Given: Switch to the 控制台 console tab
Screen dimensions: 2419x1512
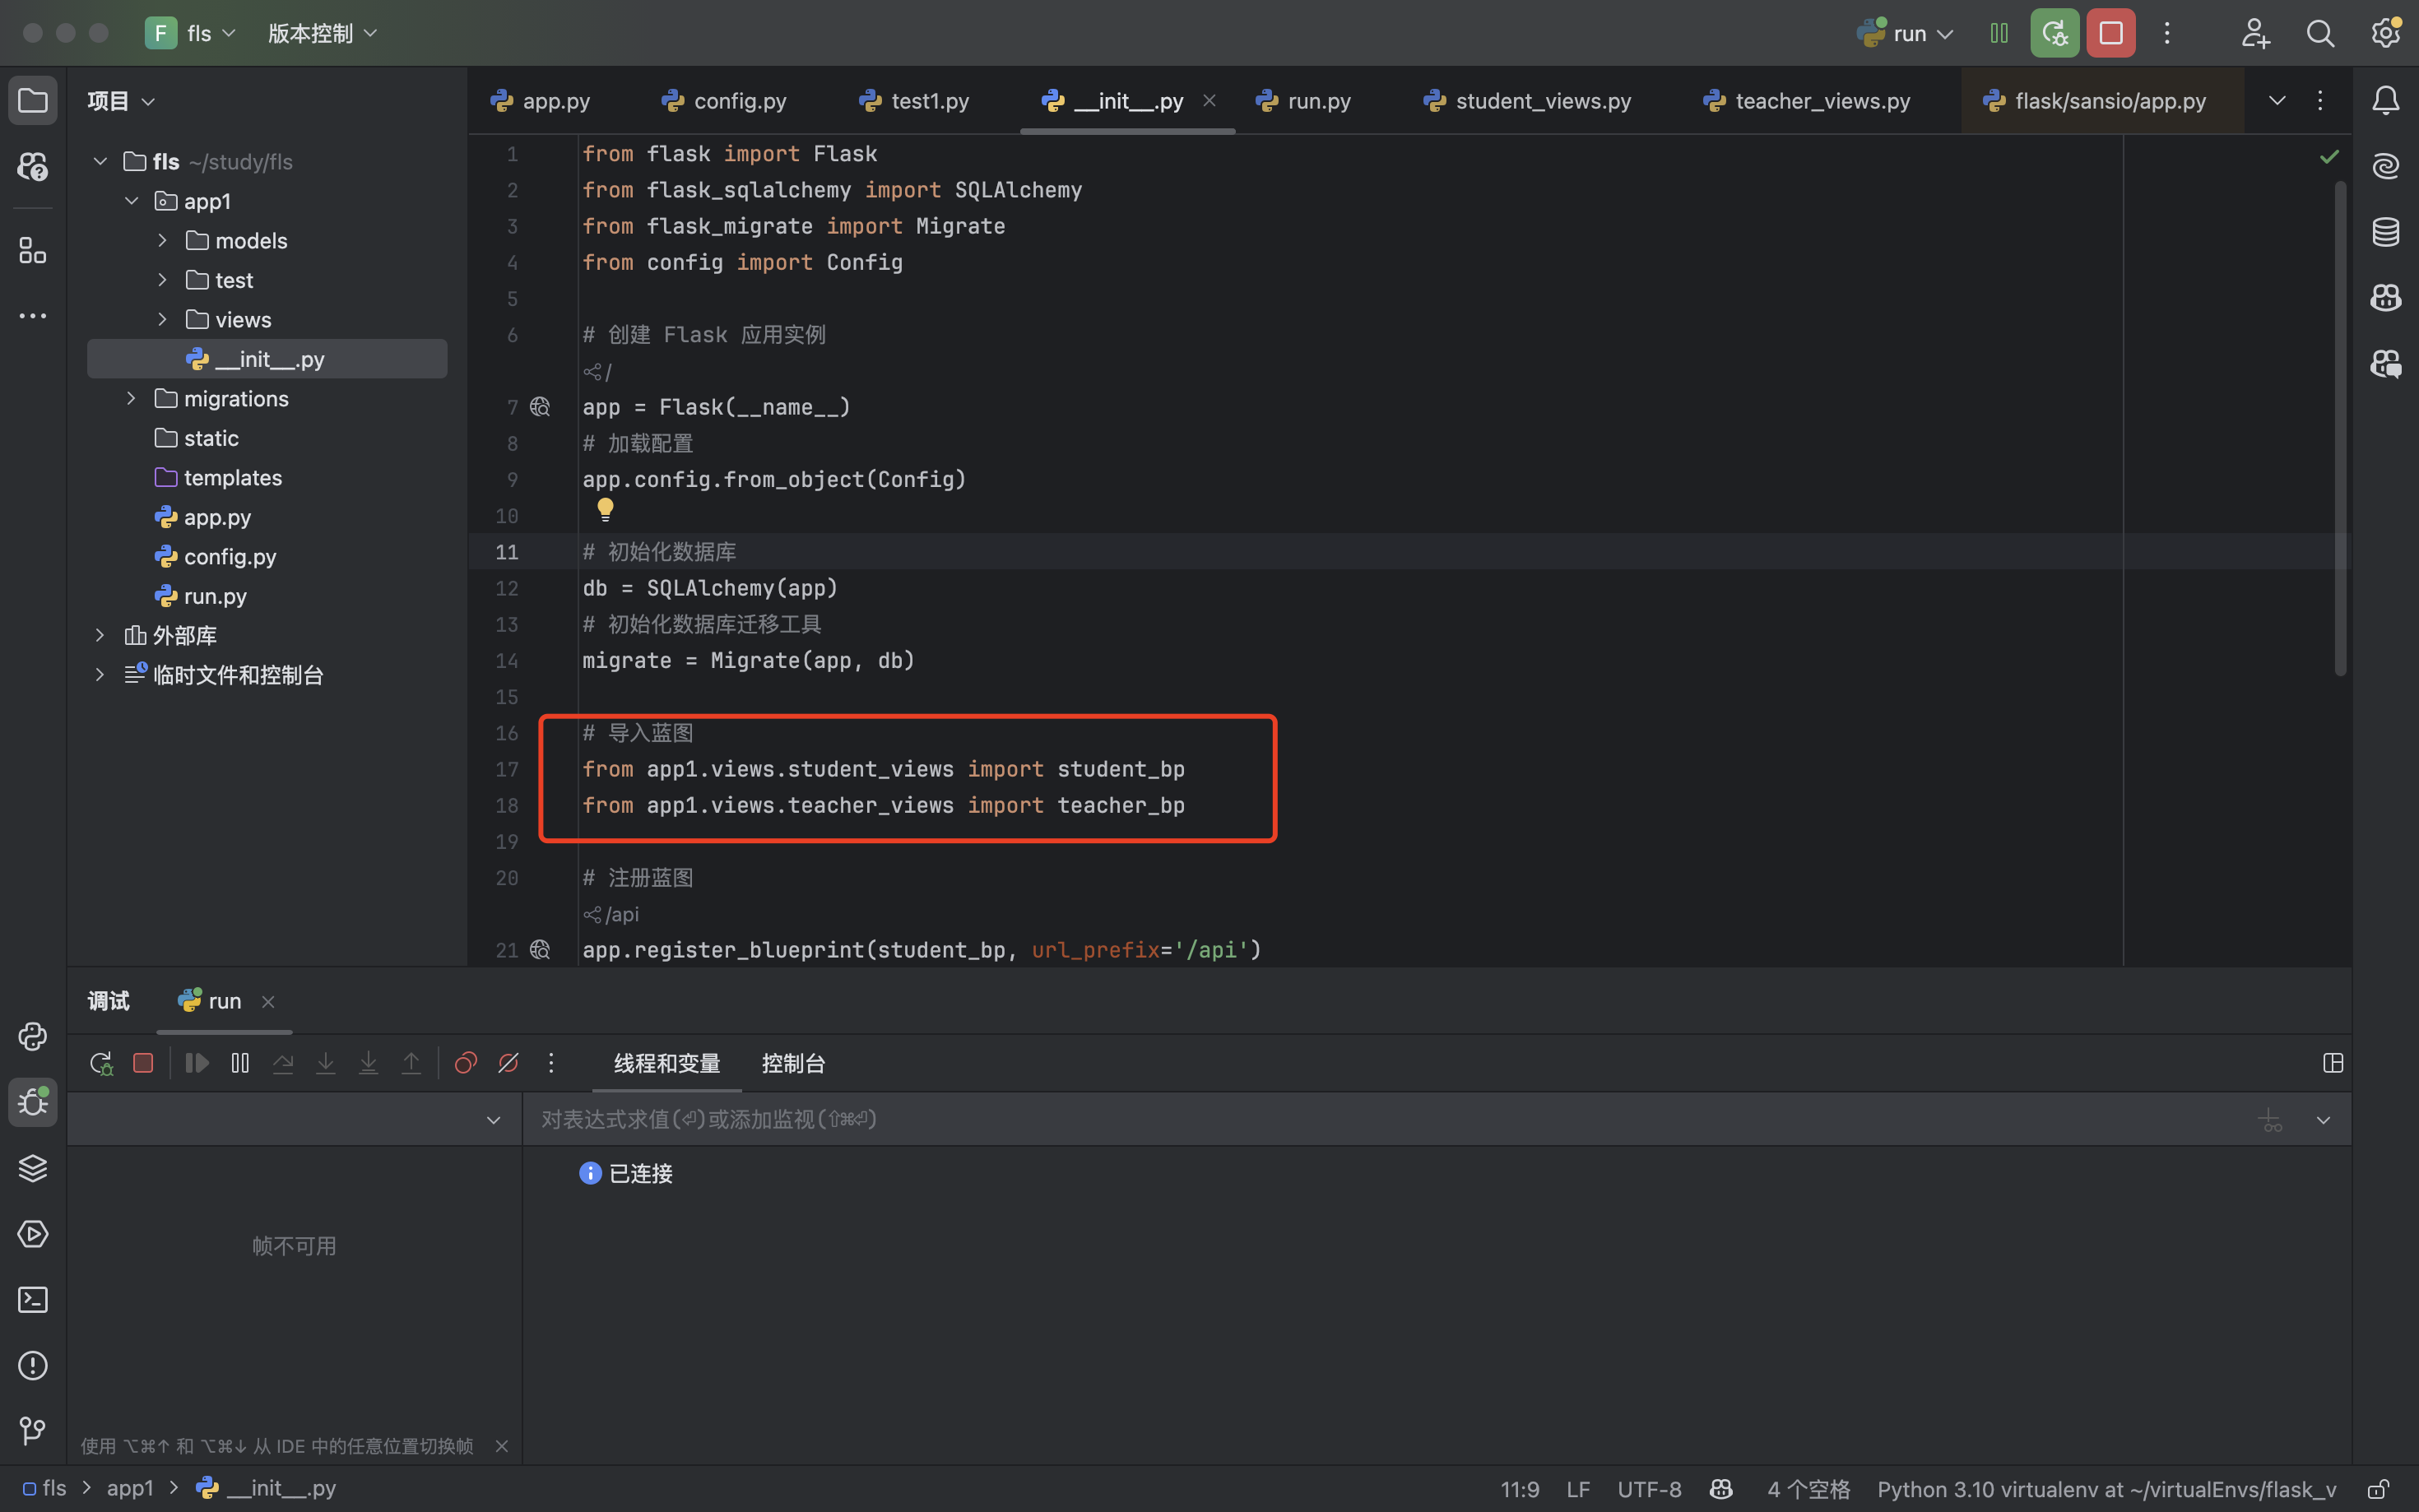Looking at the screenshot, I should (793, 1063).
